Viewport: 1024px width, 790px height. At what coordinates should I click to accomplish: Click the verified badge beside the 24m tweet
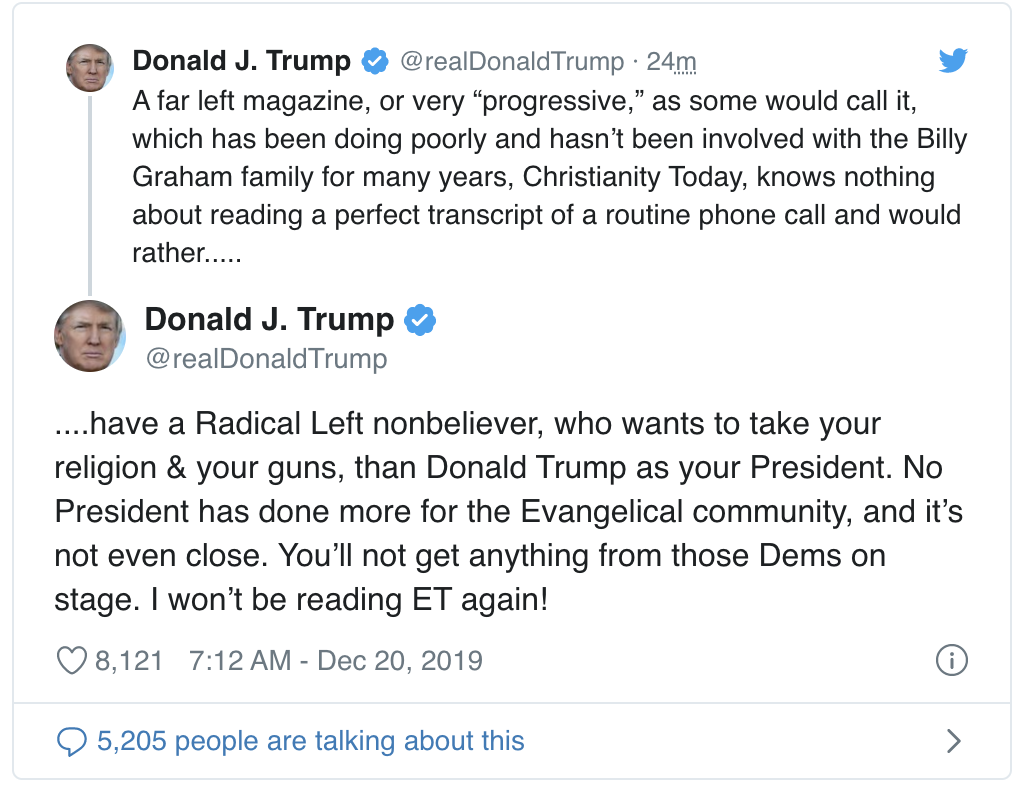click(375, 61)
